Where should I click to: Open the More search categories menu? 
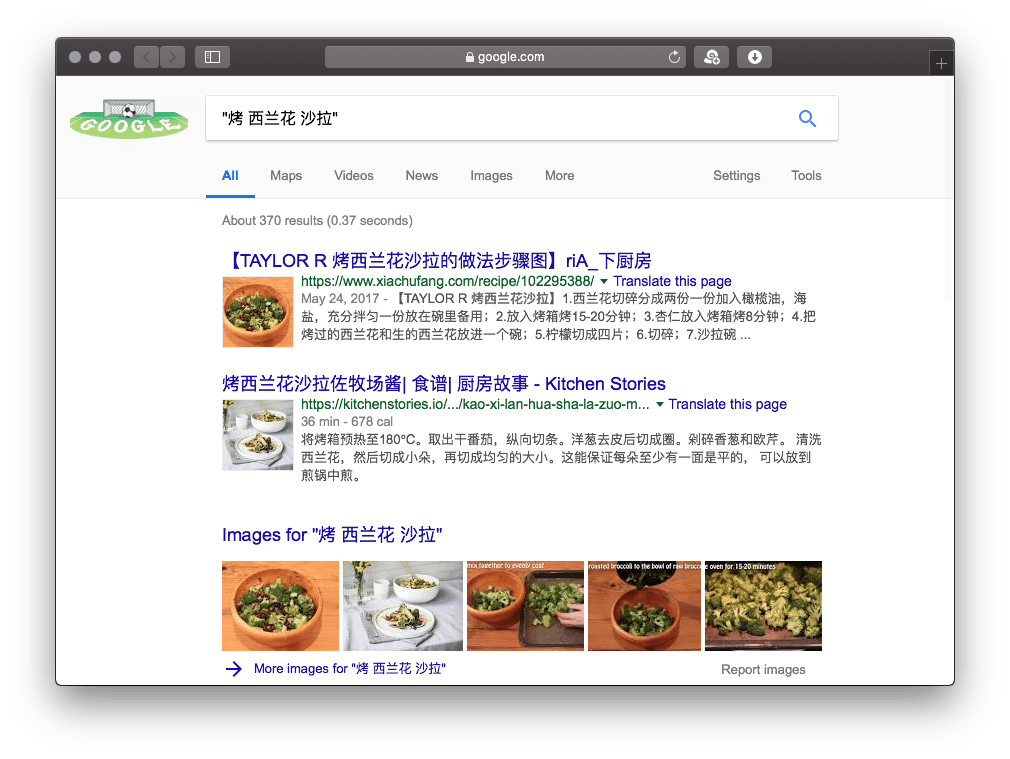[559, 176]
